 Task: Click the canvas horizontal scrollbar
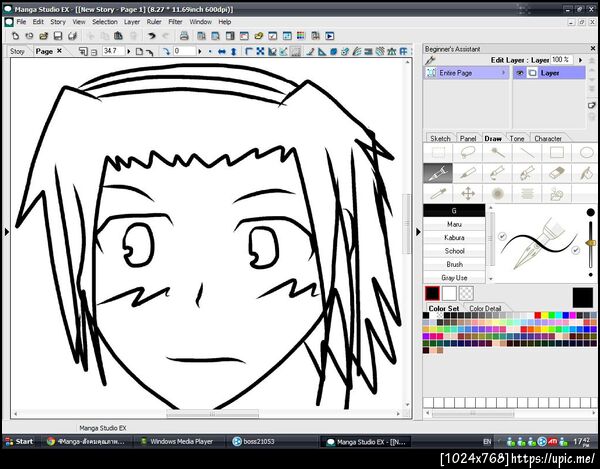pyautogui.click(x=212, y=413)
